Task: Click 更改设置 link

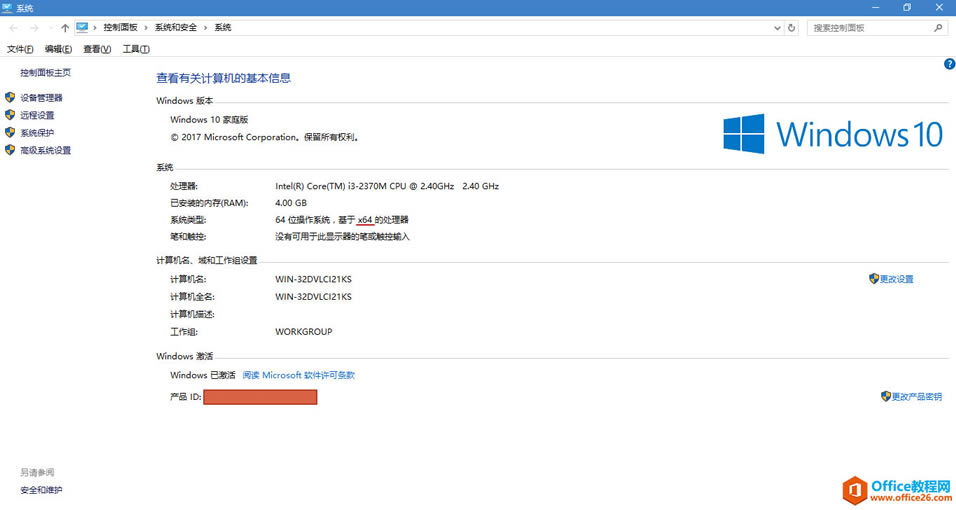Action: point(896,279)
